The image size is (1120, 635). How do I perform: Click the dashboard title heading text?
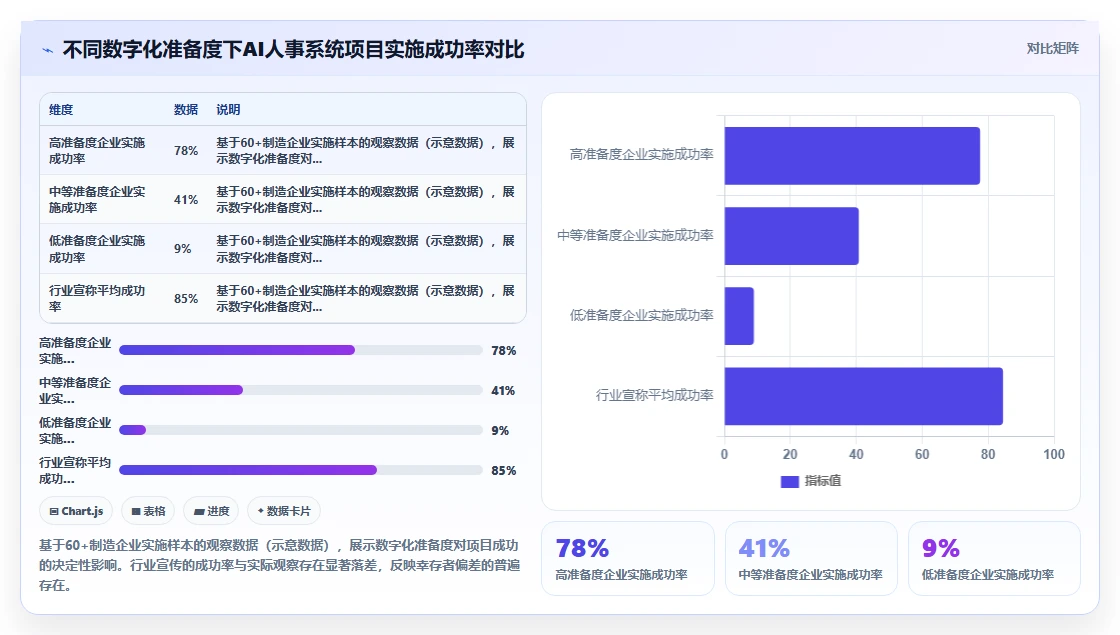[x=294, y=50]
